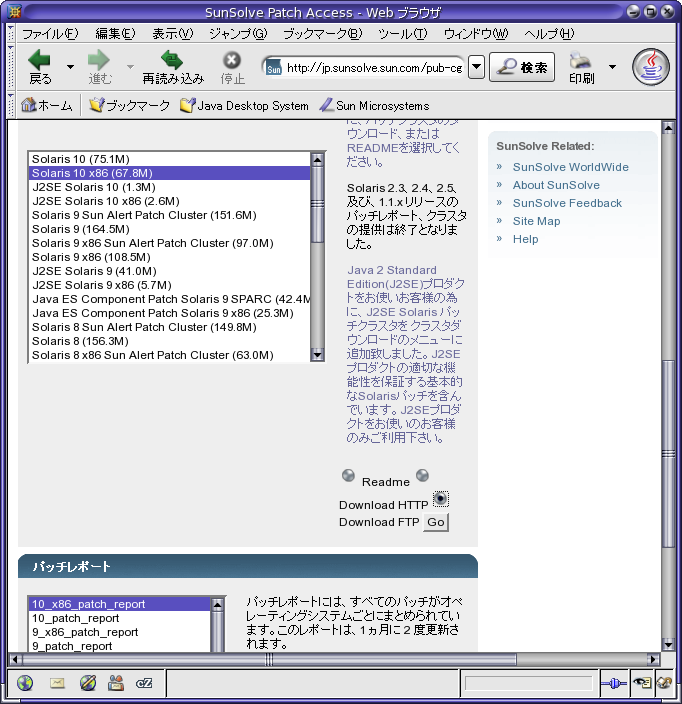Open the SunSolve Feedback link
The width and height of the screenshot is (682, 704).
click(567, 203)
